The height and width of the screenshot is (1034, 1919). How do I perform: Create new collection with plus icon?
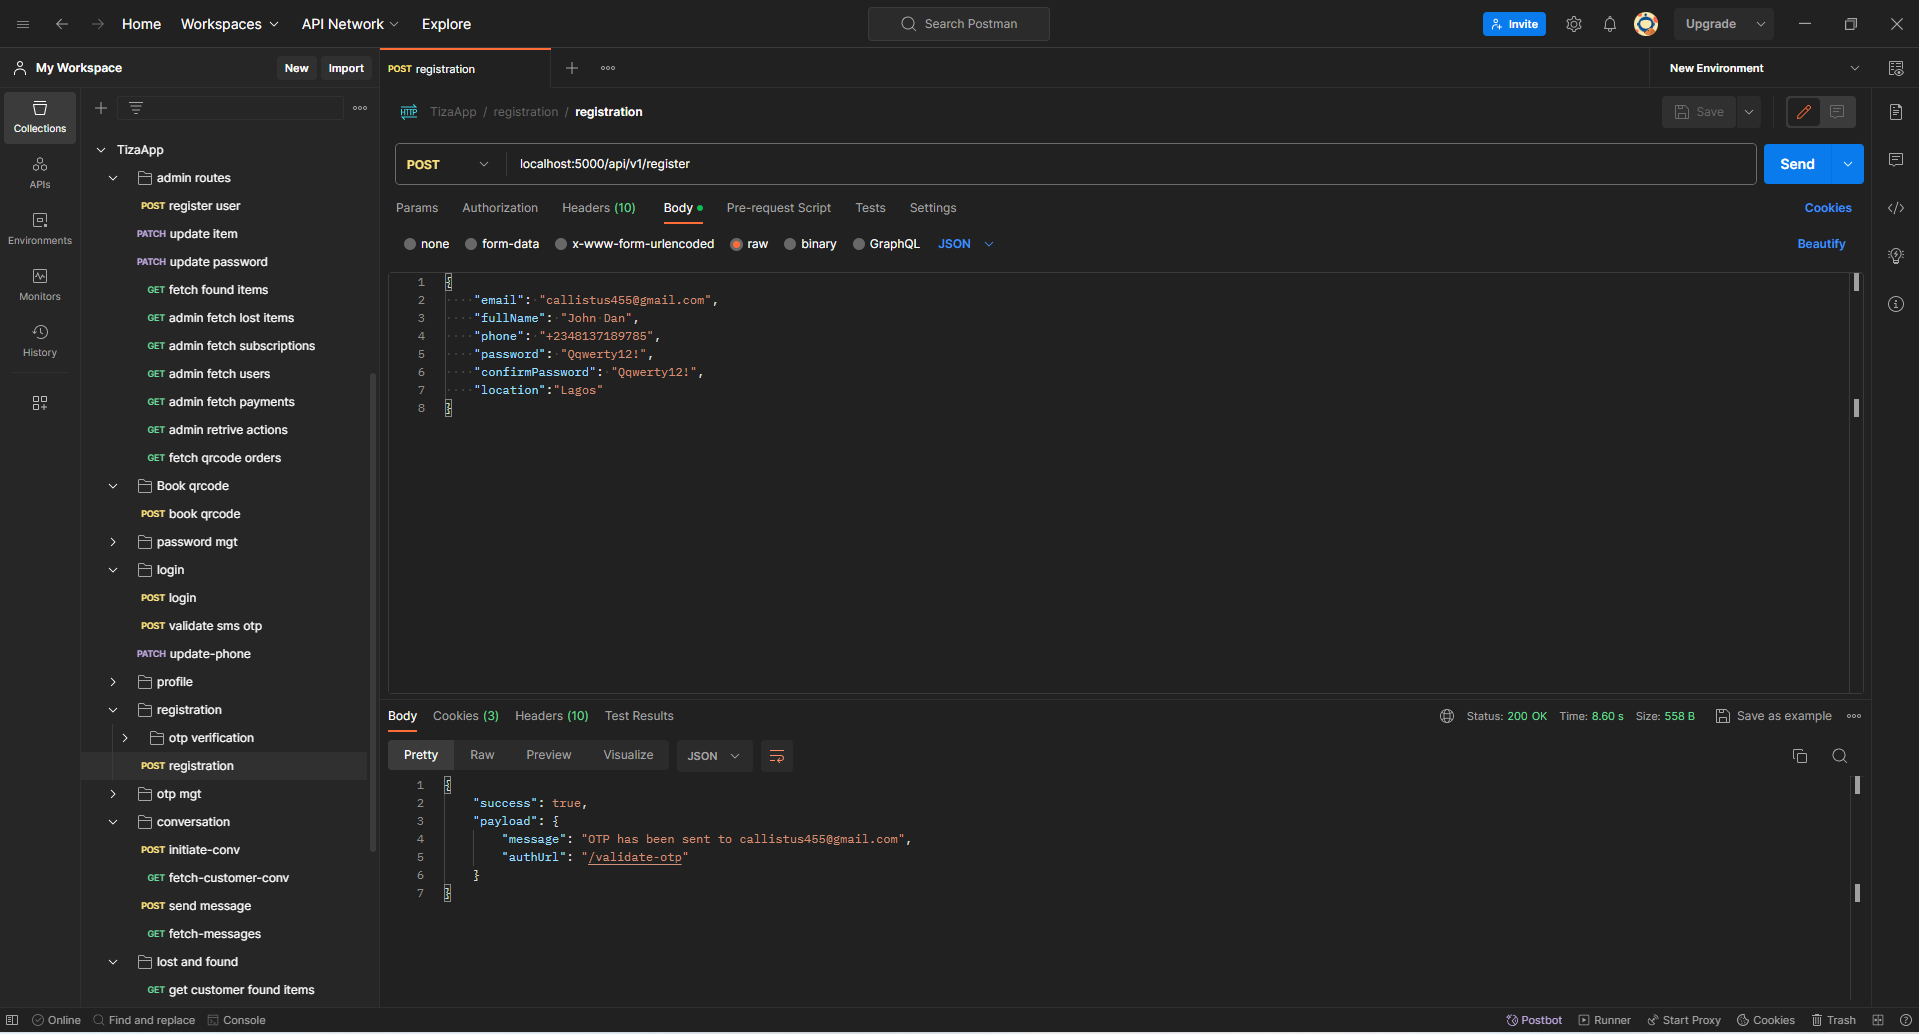click(101, 108)
